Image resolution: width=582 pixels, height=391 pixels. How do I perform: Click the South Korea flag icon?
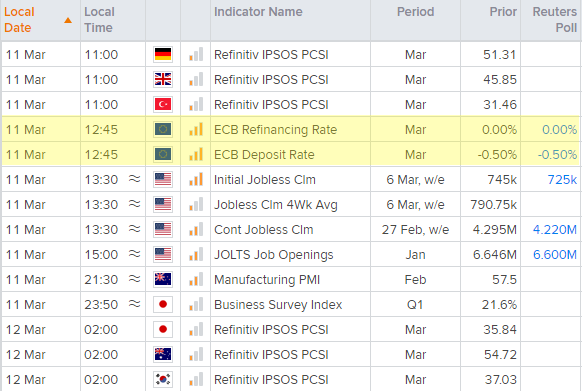(163, 379)
